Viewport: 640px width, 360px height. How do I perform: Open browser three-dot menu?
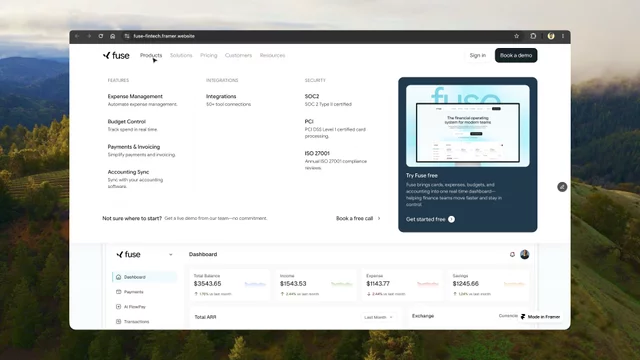point(563,36)
